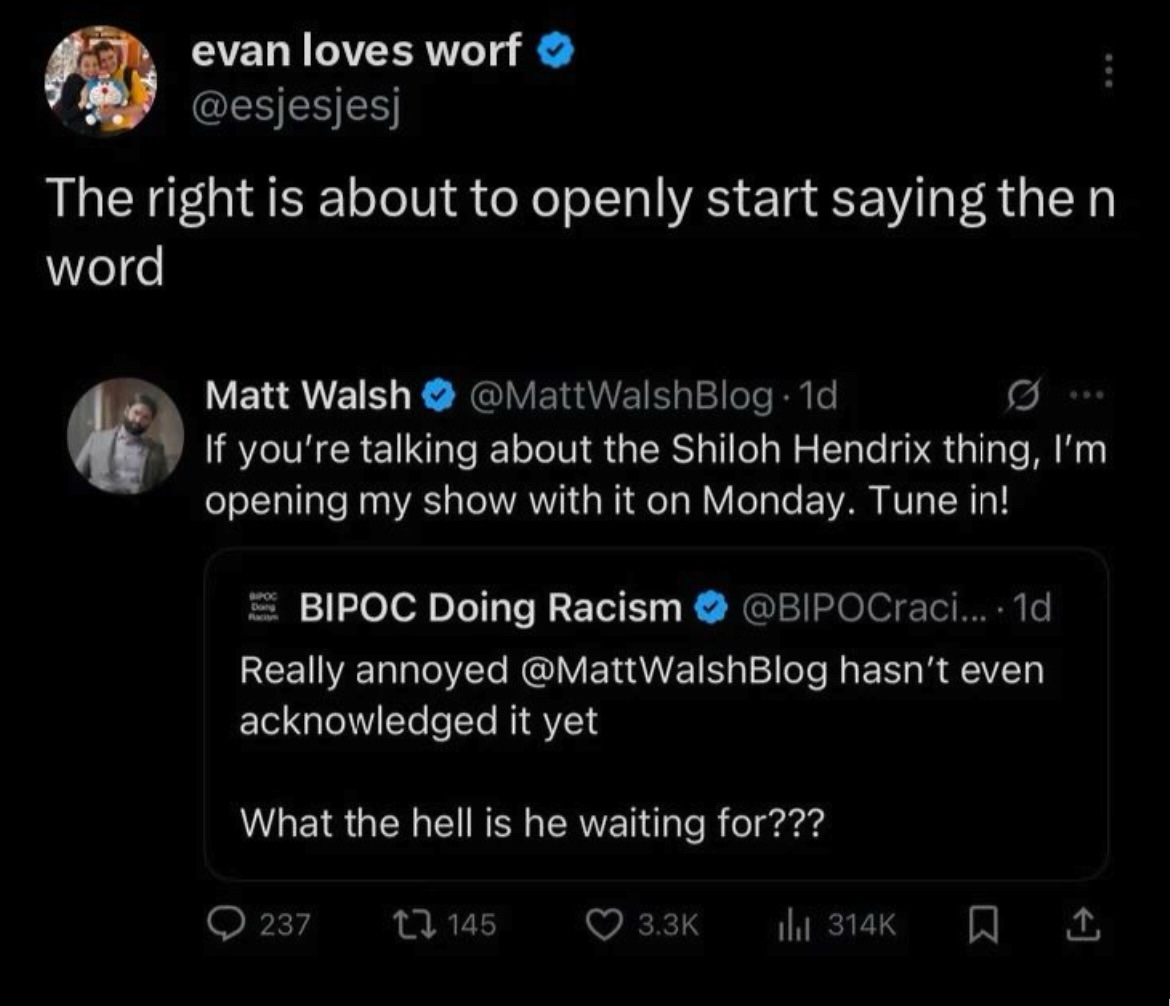1170x1006 pixels.
Task: Open the @MattWalshBlog mention in nested tweet
Action: 673,670
